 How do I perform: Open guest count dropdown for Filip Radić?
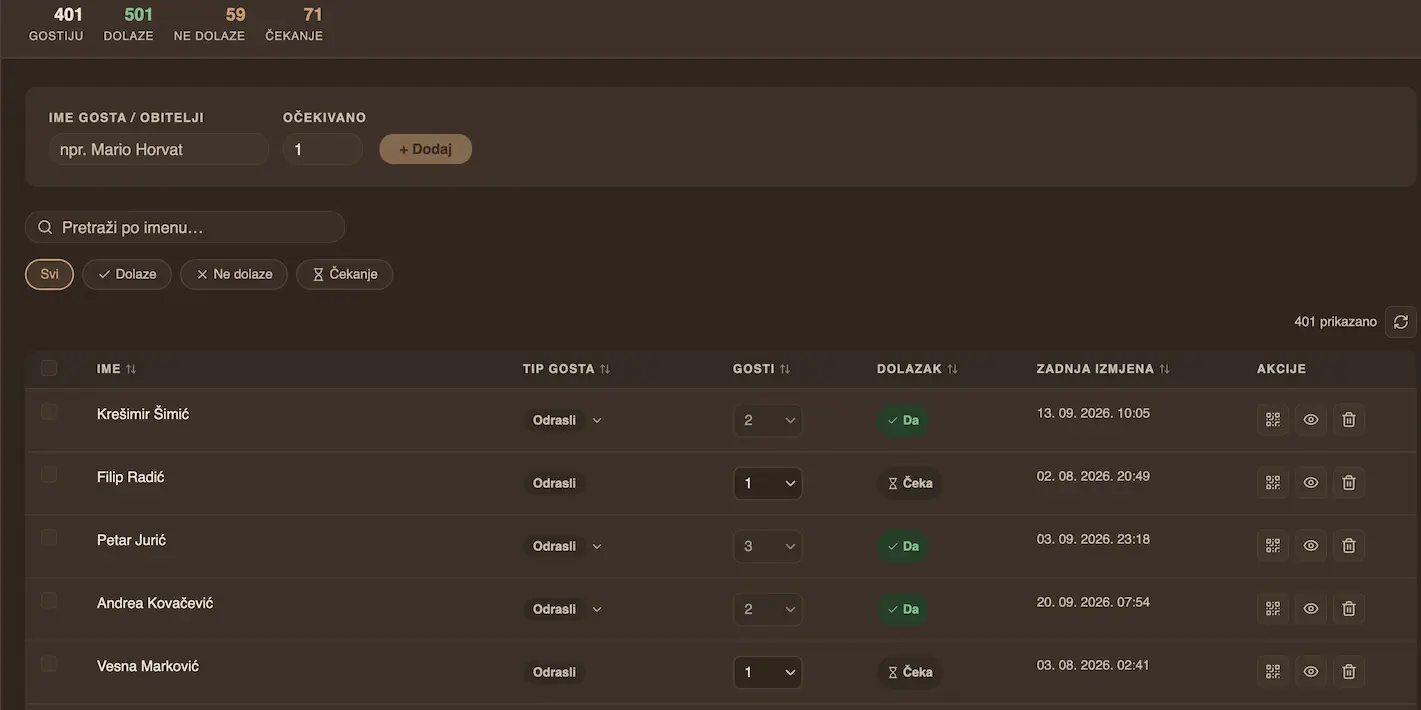(768, 483)
